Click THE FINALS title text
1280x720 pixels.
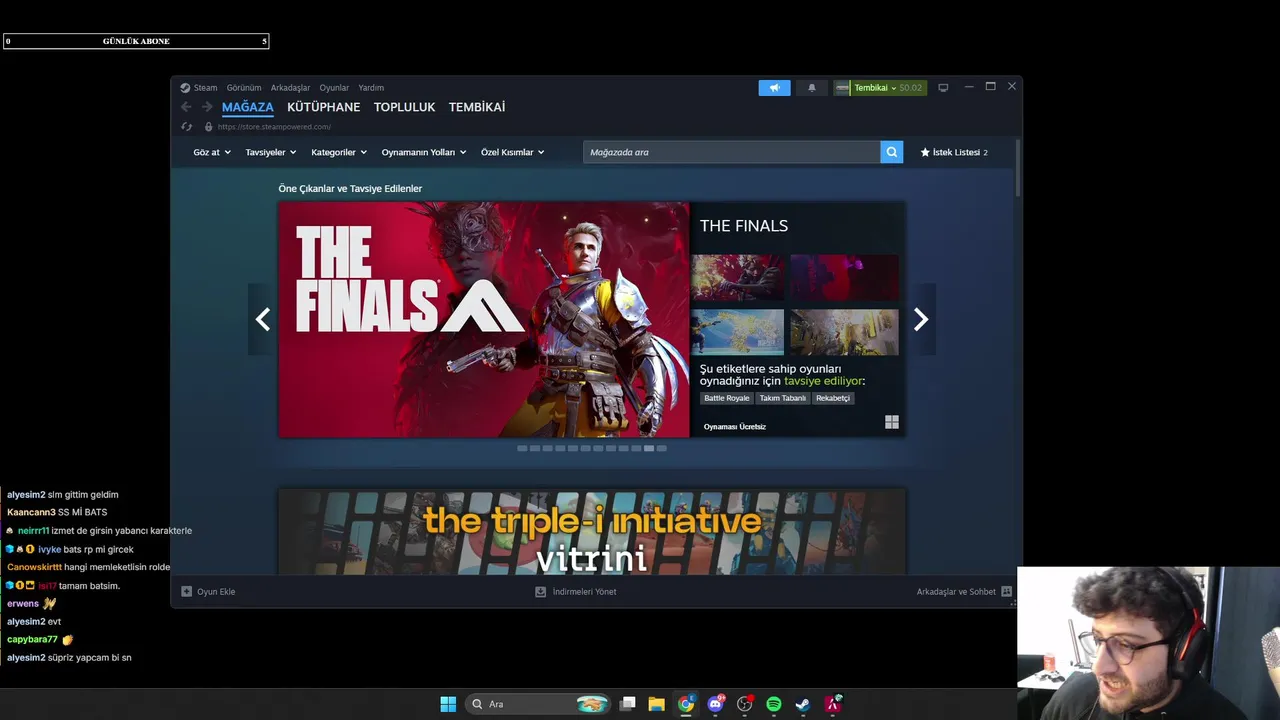[x=744, y=226]
